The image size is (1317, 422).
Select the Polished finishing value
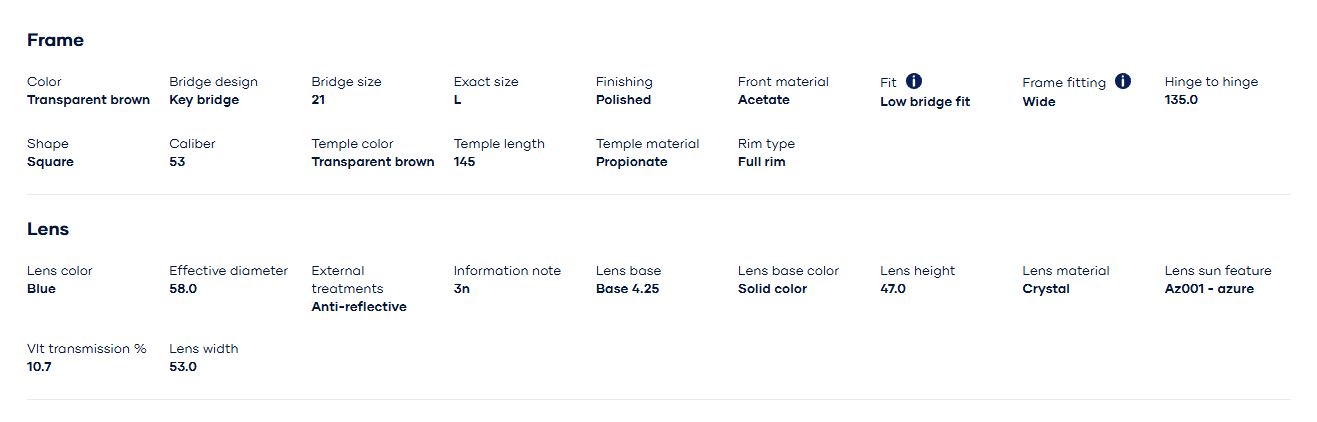623,100
